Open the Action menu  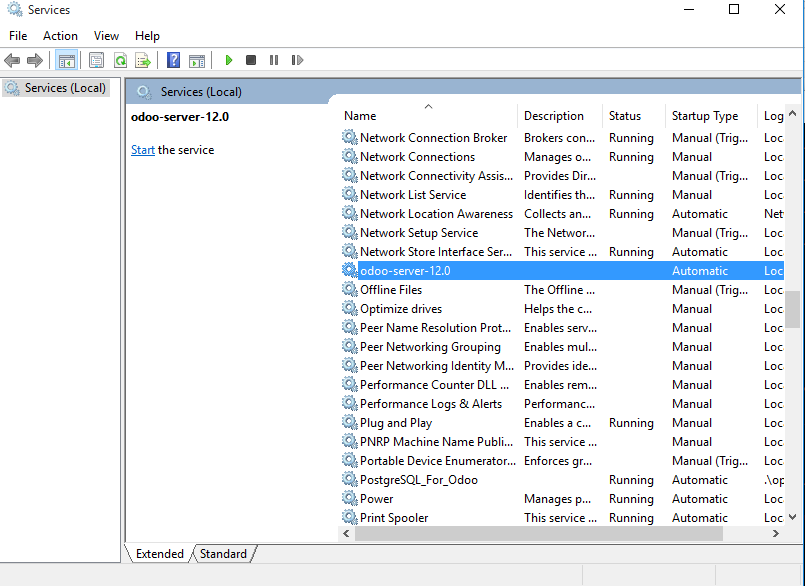(x=60, y=36)
